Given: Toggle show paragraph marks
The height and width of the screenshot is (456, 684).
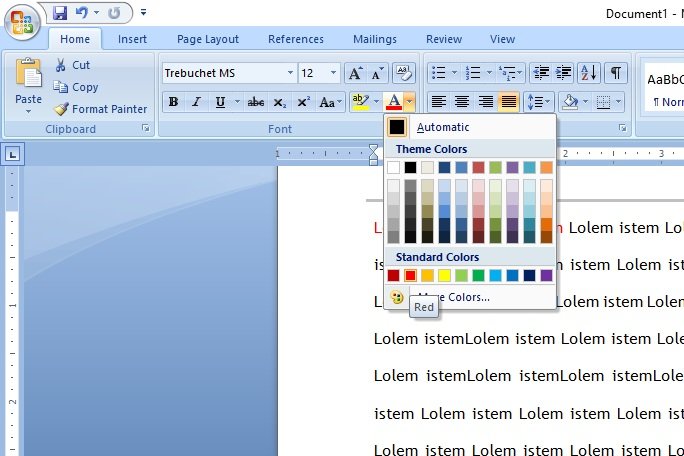Looking at the screenshot, I should 616,73.
